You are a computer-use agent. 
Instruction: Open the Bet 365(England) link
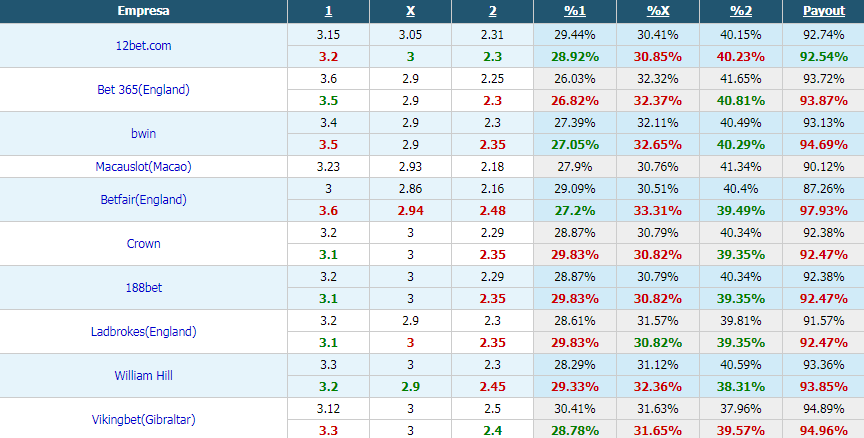(143, 90)
